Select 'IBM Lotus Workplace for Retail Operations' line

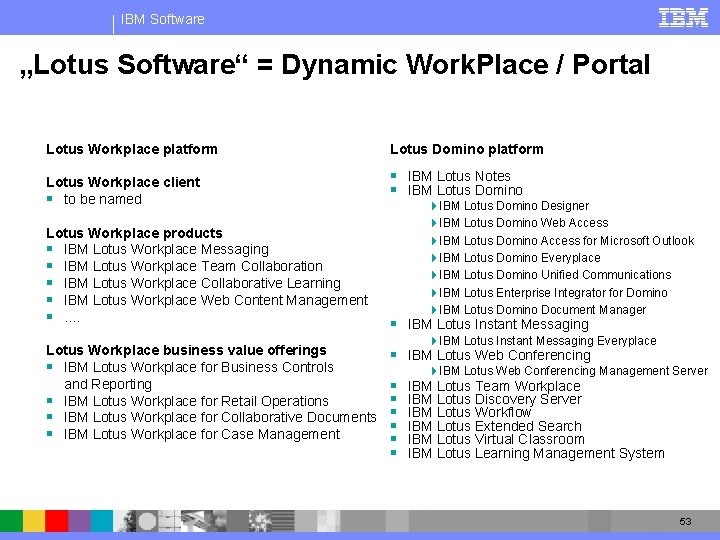tap(196, 401)
